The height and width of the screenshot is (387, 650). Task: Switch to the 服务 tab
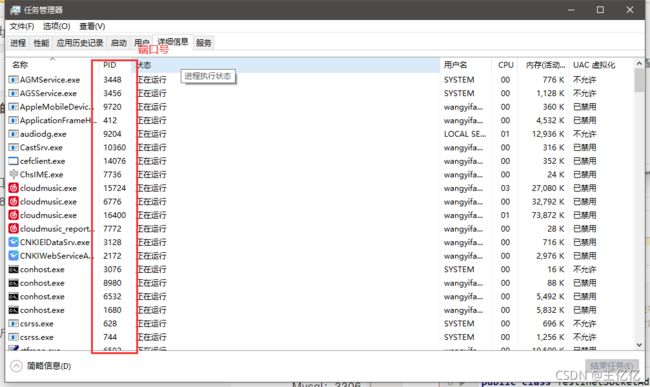(x=204, y=43)
